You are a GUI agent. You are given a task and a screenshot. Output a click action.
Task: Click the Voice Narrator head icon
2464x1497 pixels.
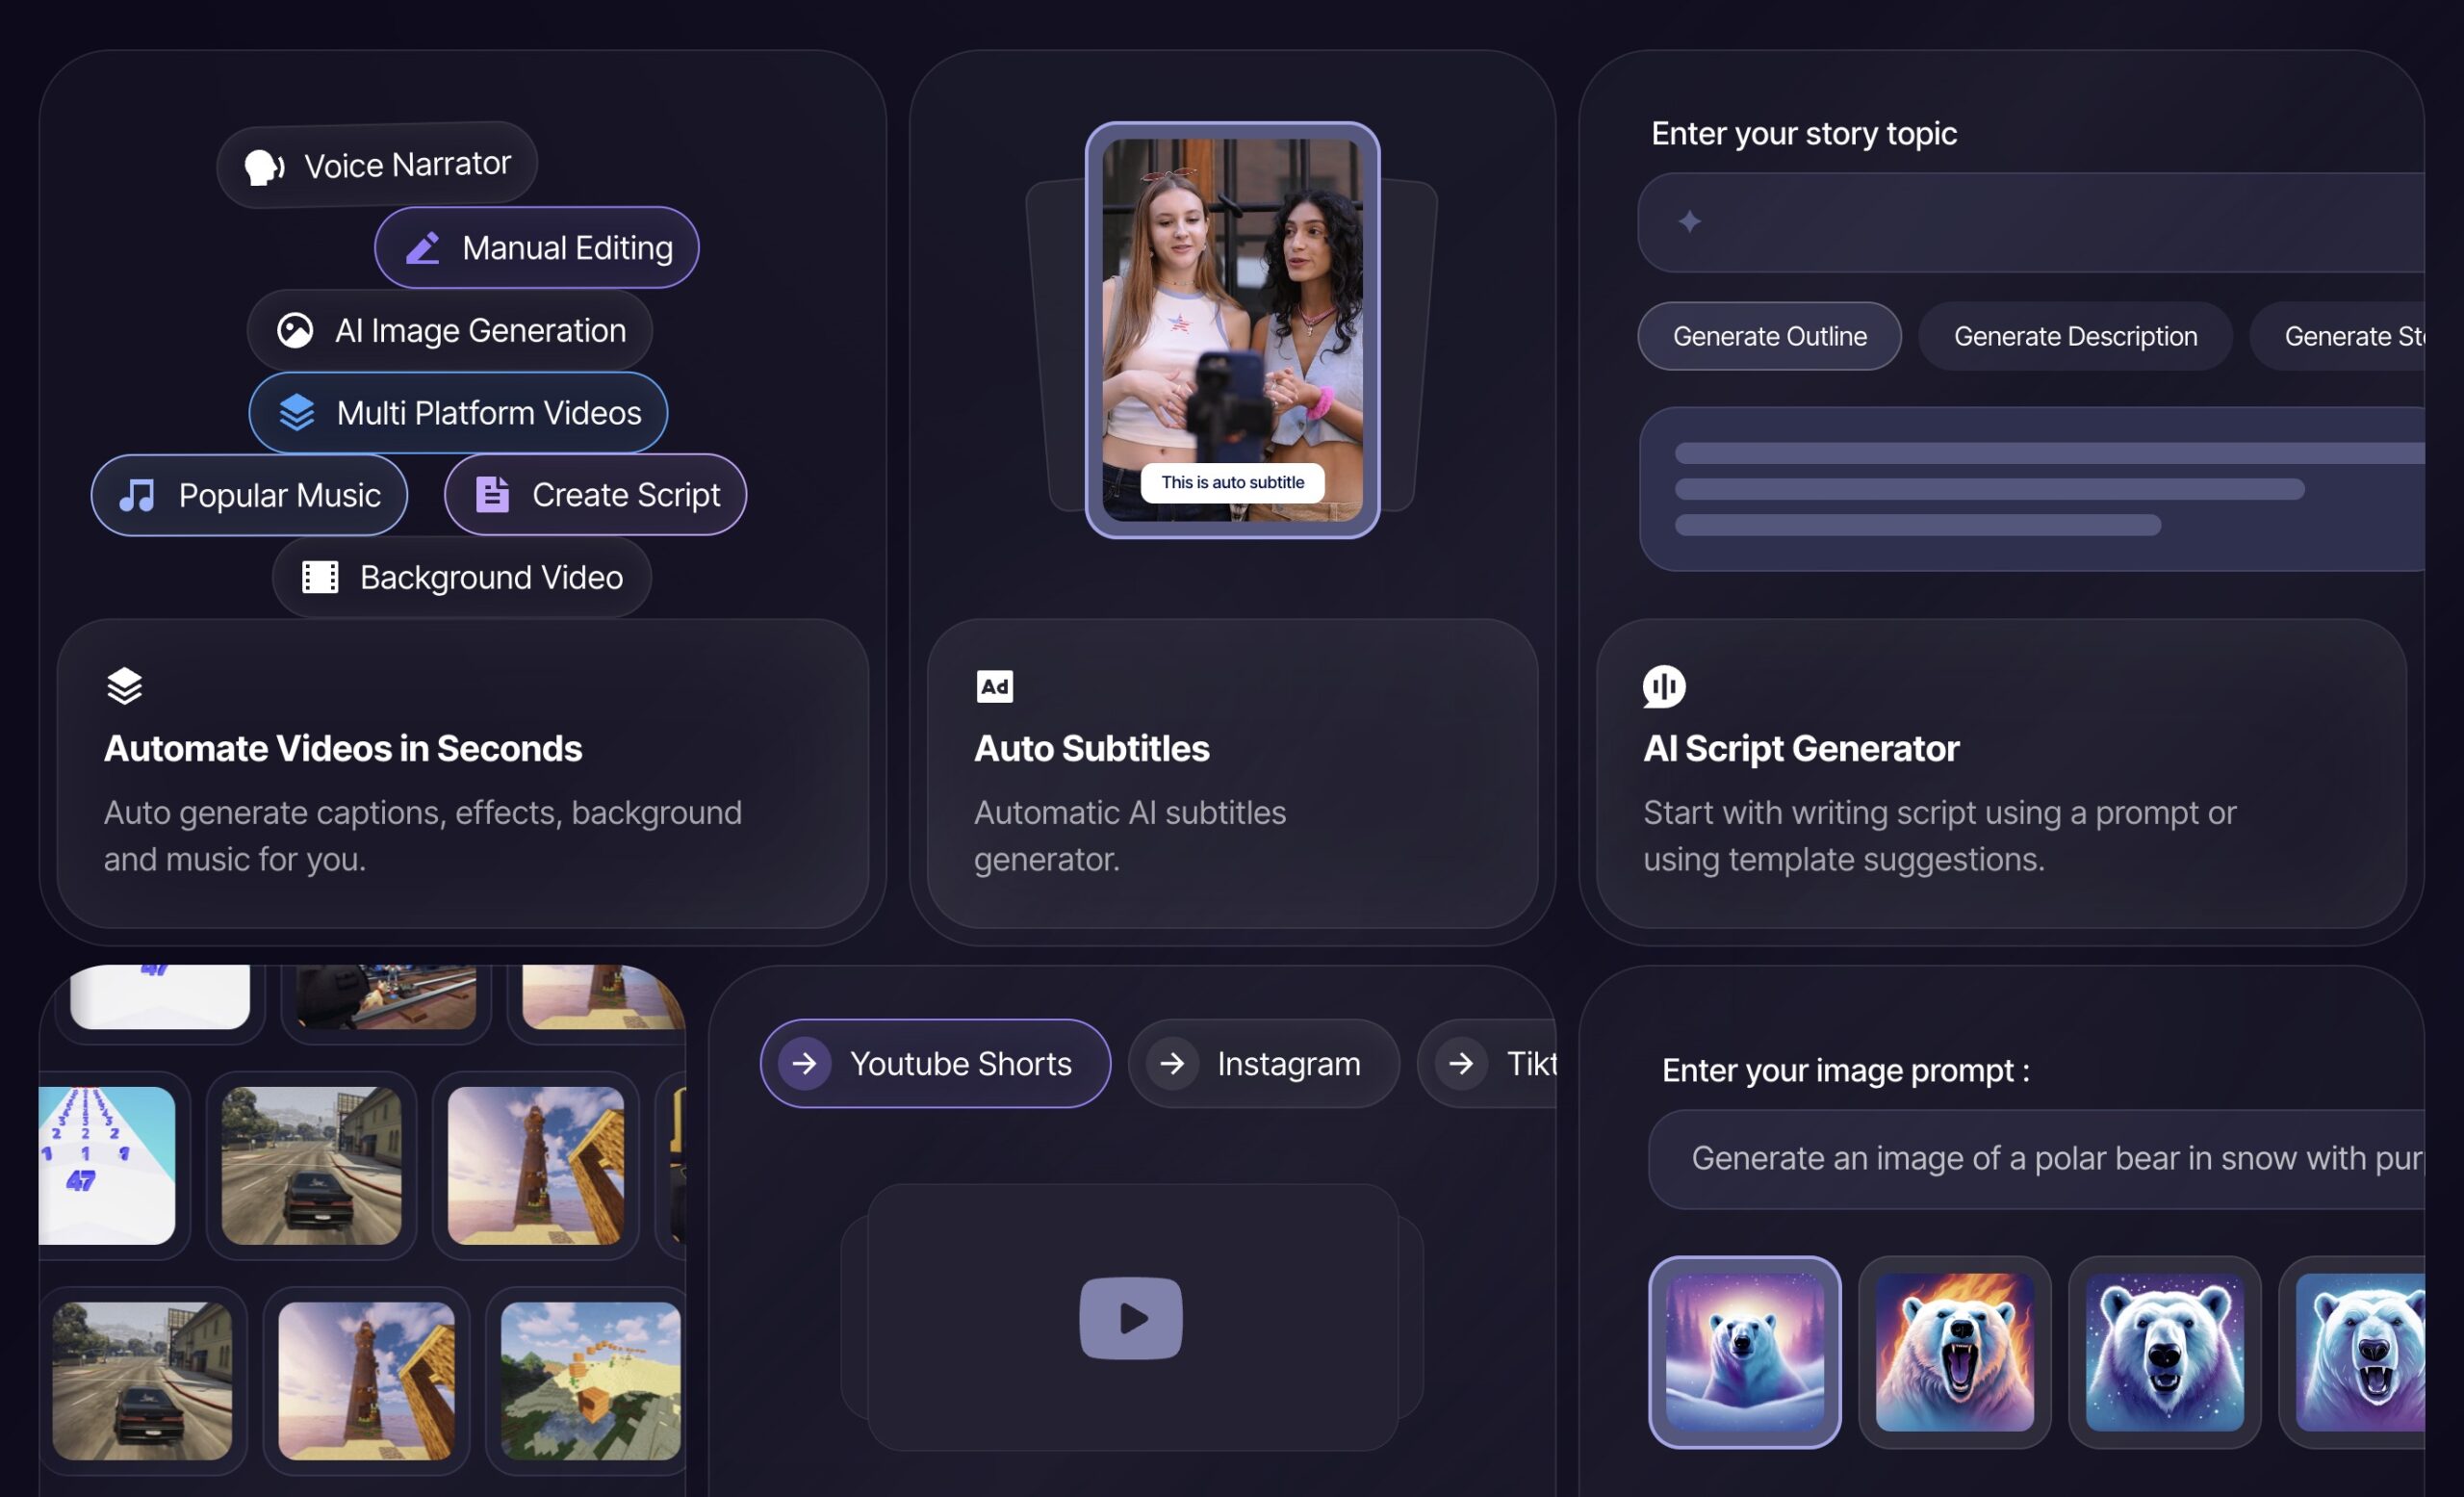tap(264, 167)
